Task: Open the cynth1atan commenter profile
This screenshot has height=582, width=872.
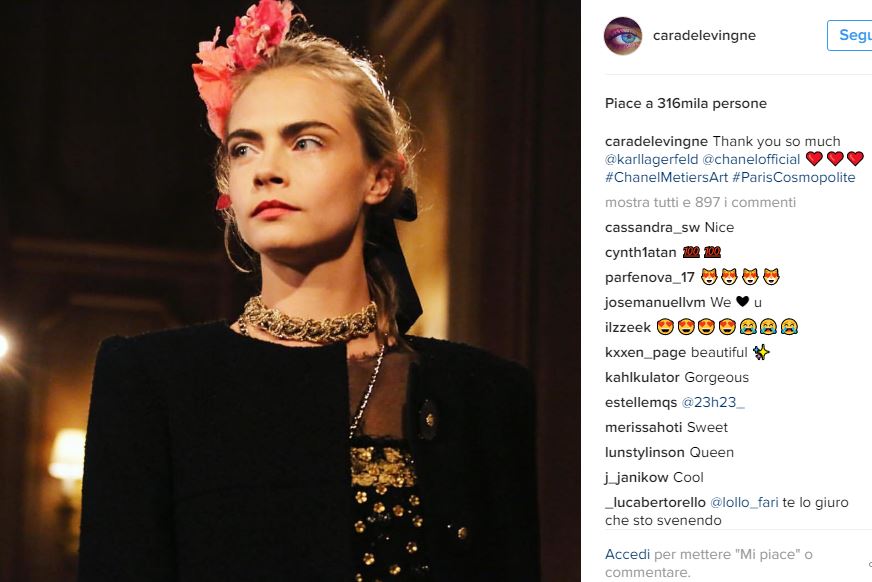Action: [641, 252]
